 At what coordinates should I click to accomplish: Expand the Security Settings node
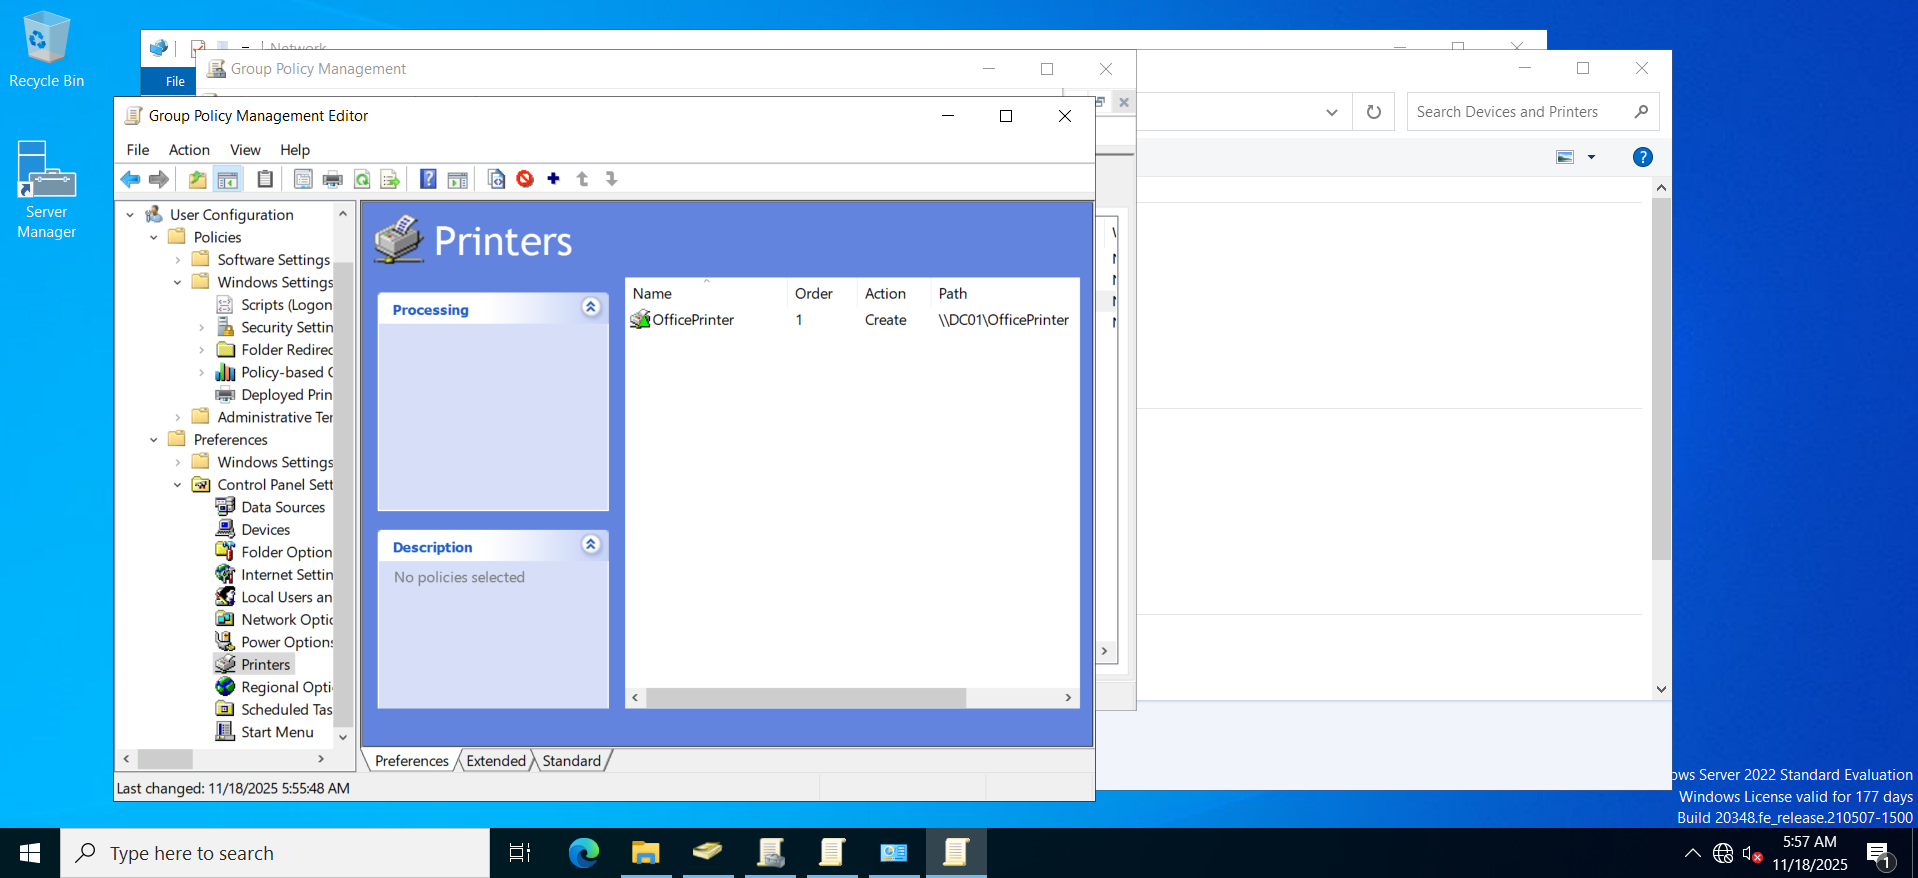202,328
